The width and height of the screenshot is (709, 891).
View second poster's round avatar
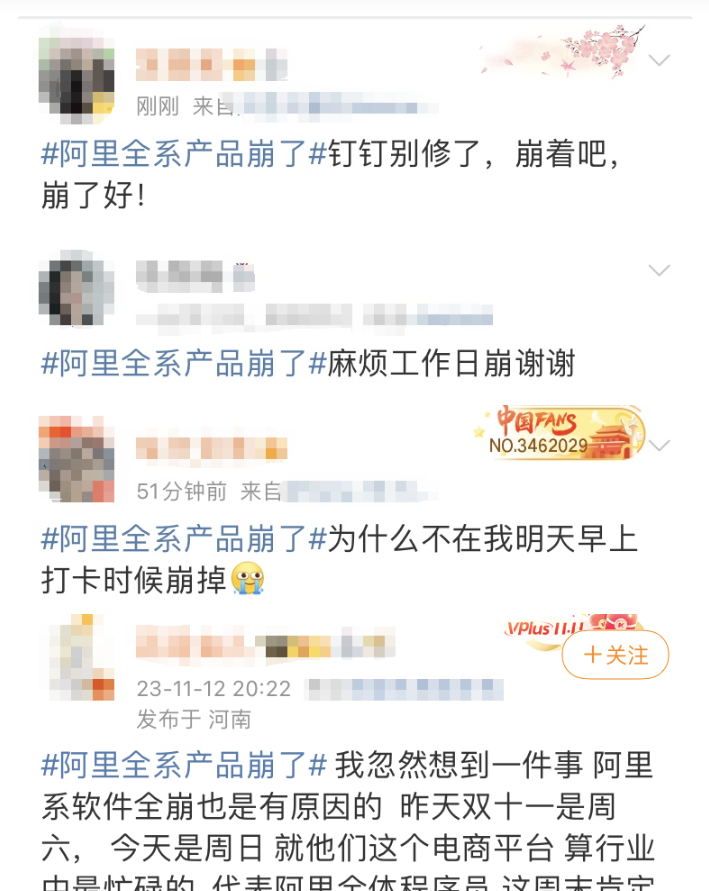click(x=77, y=288)
